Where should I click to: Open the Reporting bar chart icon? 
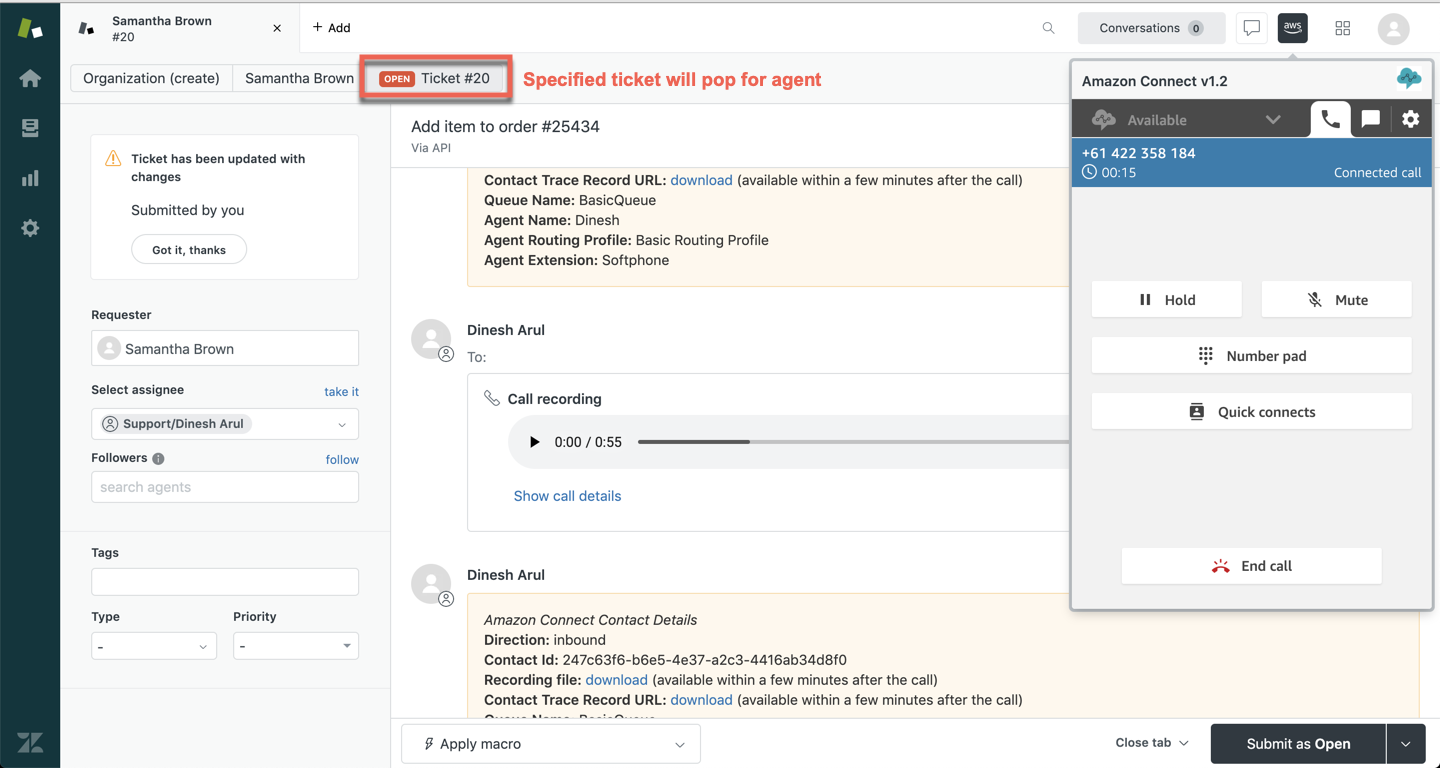coord(30,178)
